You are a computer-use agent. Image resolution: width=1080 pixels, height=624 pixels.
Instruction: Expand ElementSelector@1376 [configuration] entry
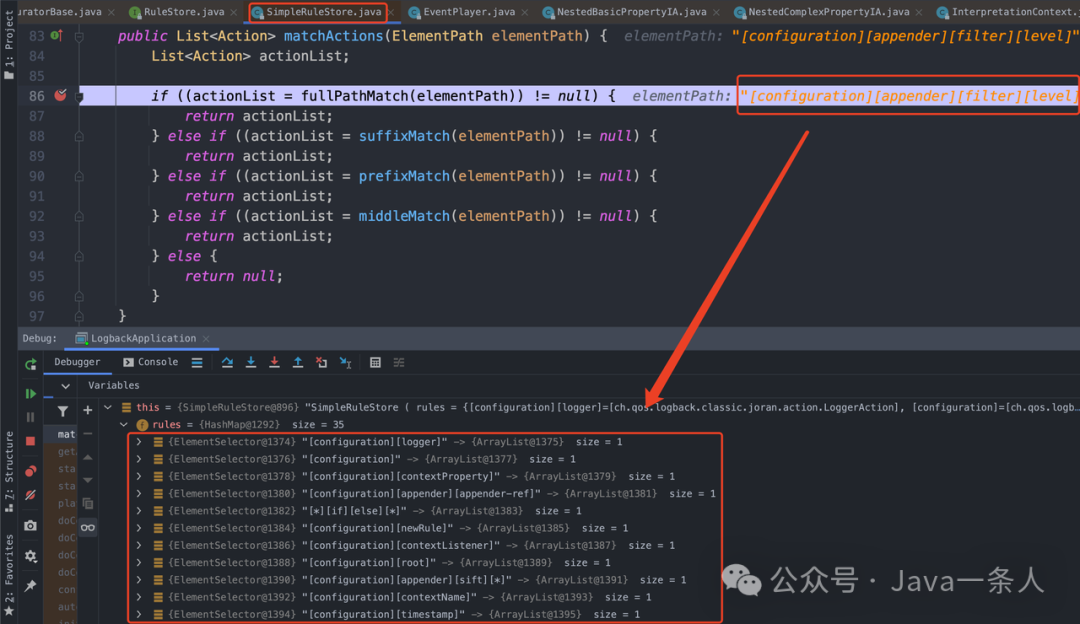pos(140,459)
